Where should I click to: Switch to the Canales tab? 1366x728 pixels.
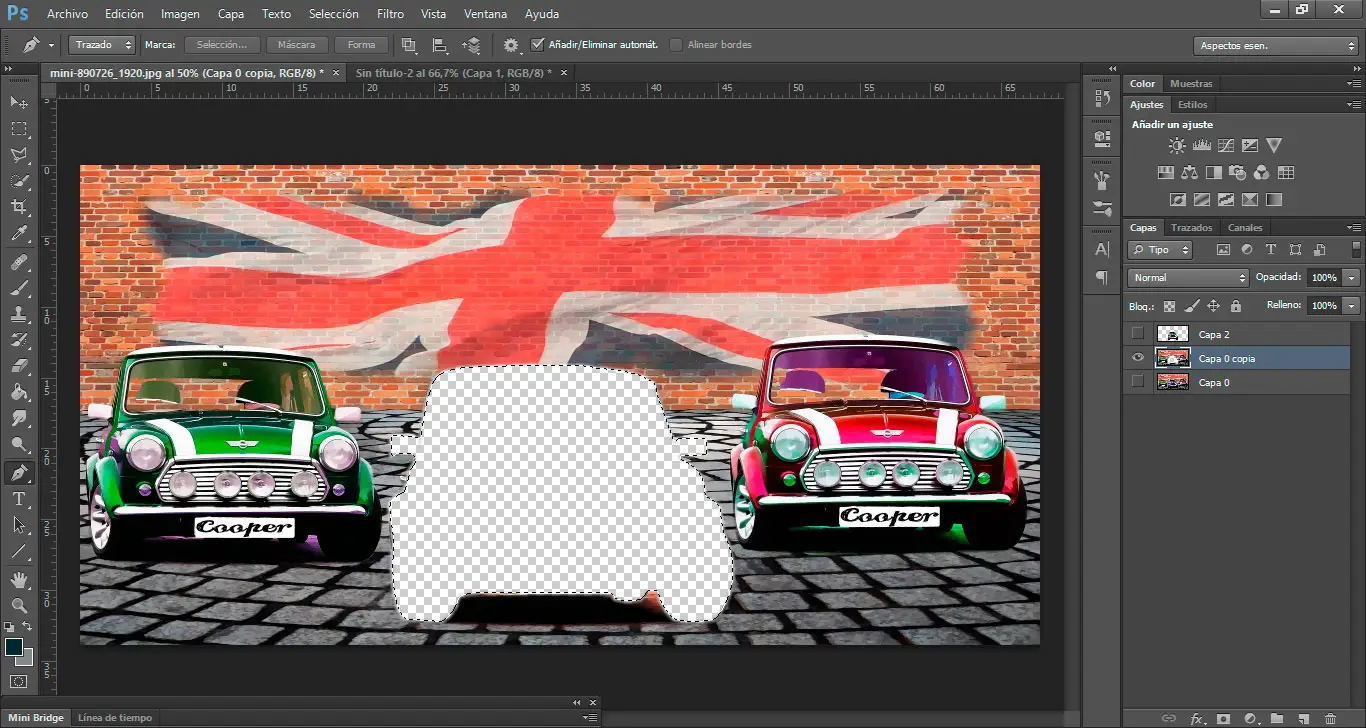tap(1245, 228)
